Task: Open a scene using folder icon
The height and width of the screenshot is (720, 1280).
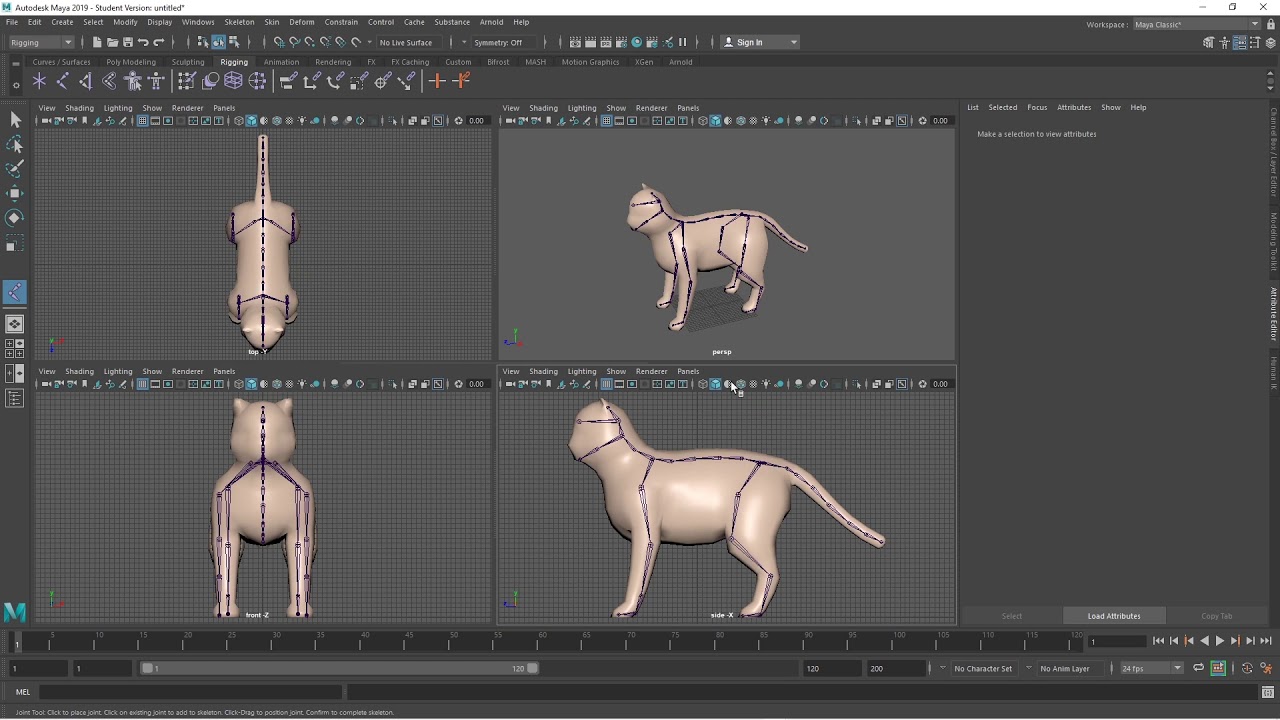Action: click(x=112, y=42)
